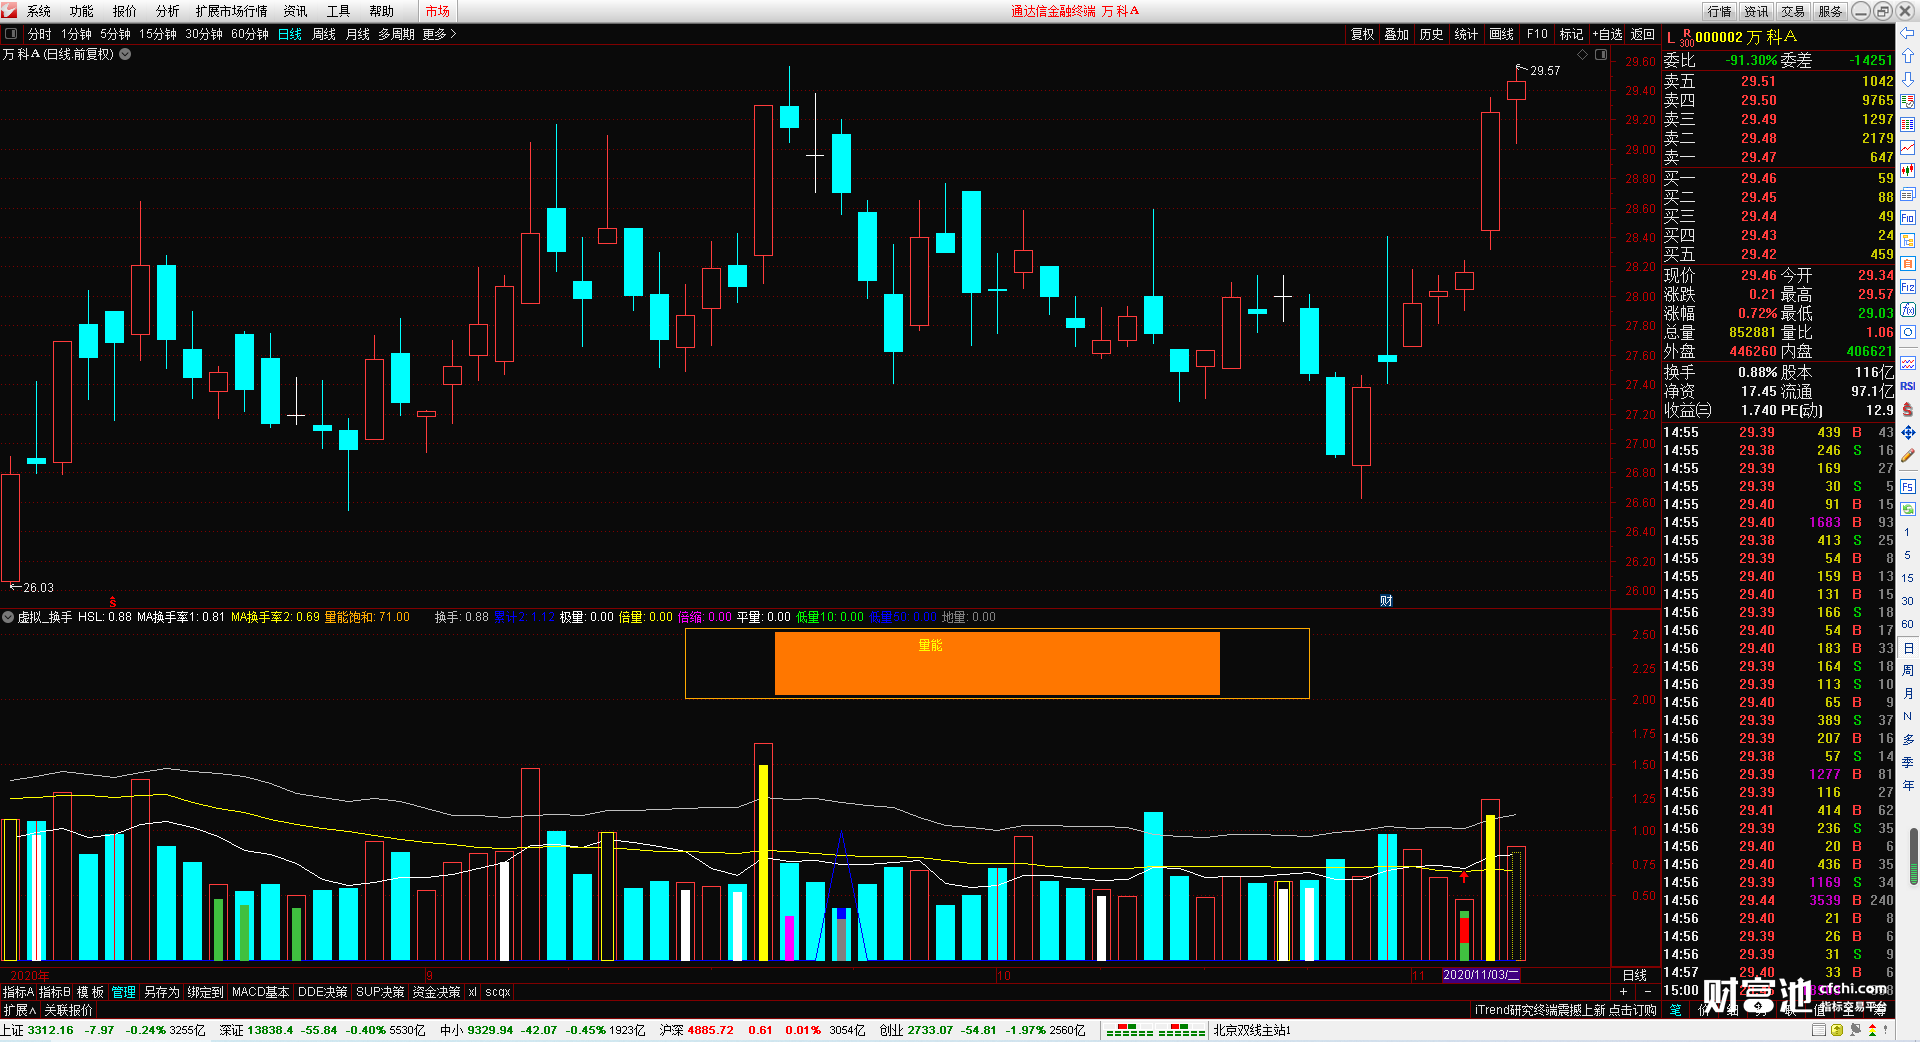Select the 30-minute period in right sidebar
Viewport: 1920px width, 1042px height.
[1907, 601]
